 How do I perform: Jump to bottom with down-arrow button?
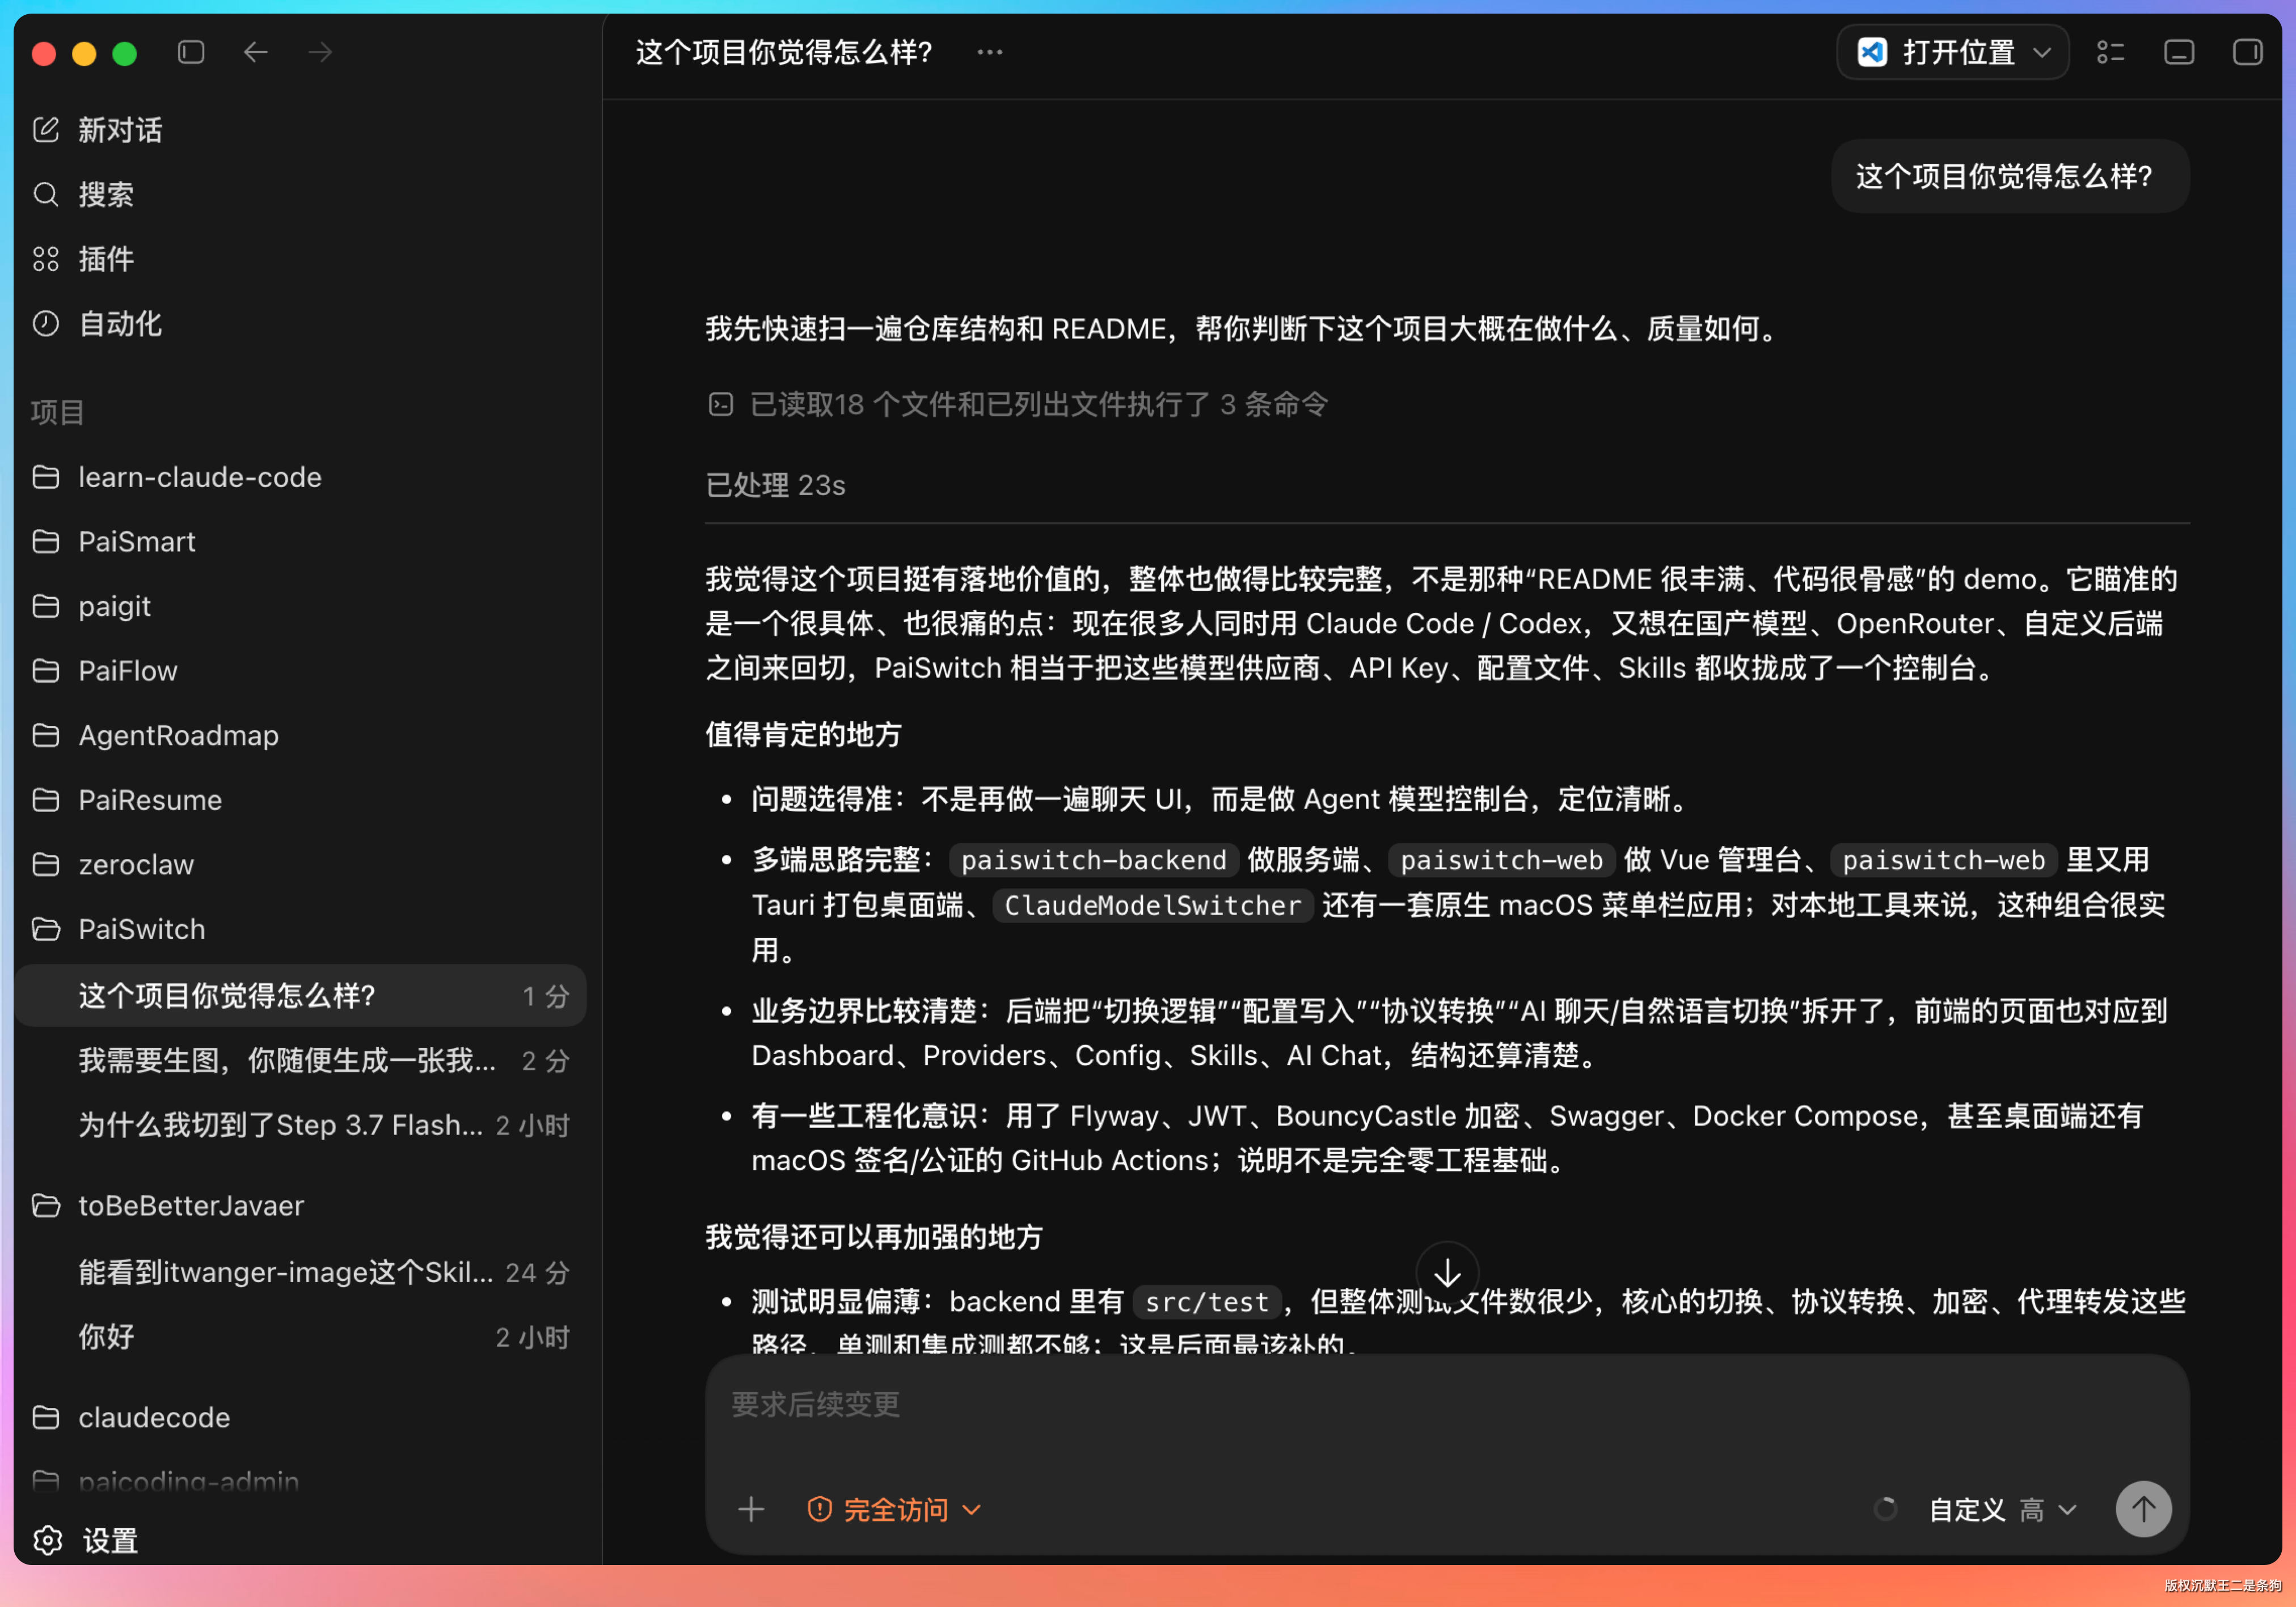(1447, 1273)
